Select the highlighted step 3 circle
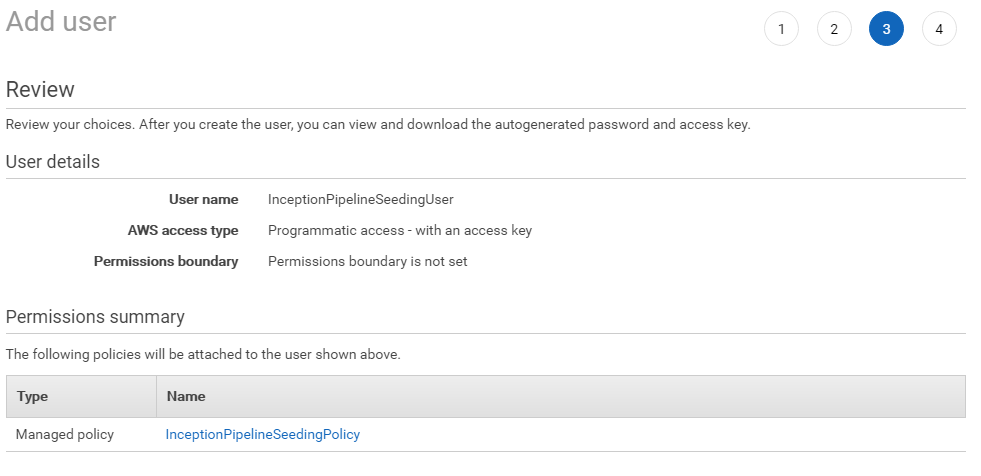981x476 pixels. coord(886,29)
